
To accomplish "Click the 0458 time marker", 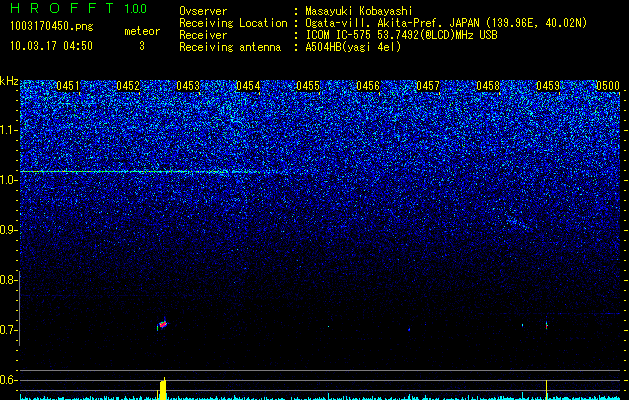I will 488,86.
